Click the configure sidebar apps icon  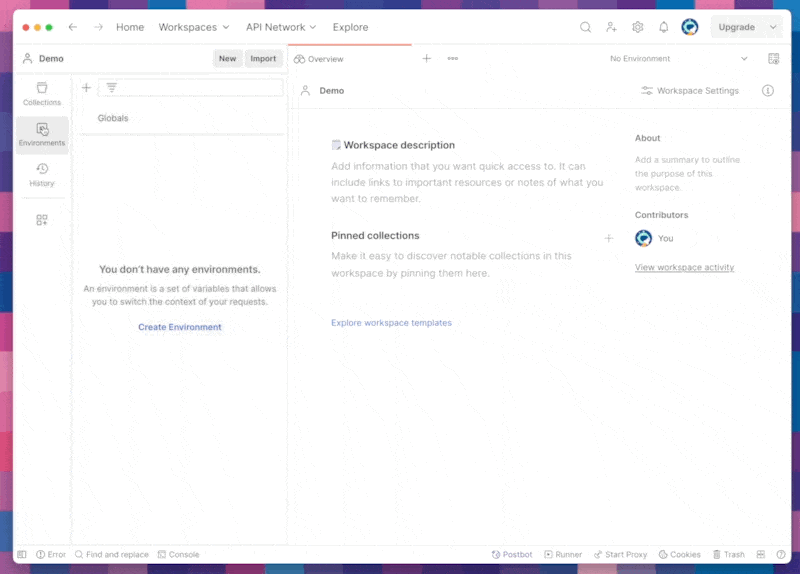[42, 220]
